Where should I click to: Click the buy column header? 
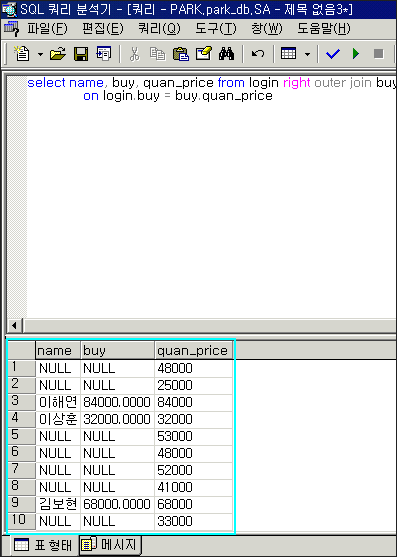[x=118, y=351]
